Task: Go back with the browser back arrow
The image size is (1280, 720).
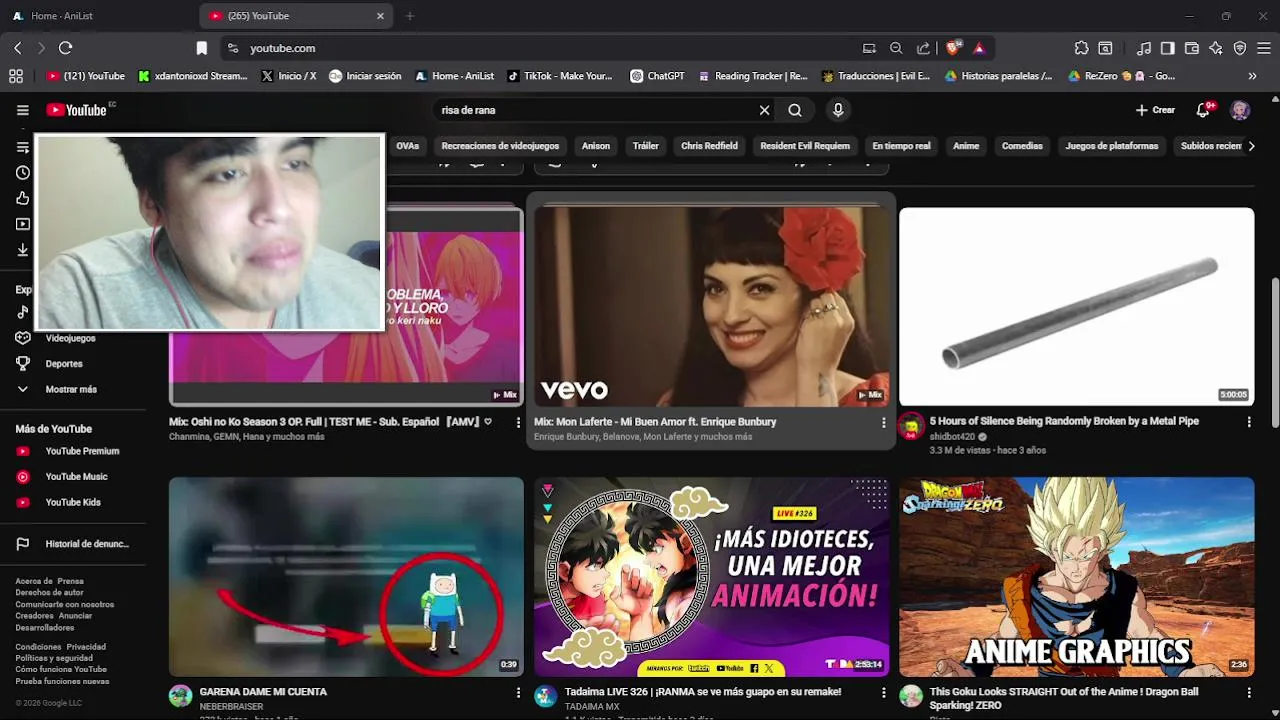Action: click(x=17, y=48)
